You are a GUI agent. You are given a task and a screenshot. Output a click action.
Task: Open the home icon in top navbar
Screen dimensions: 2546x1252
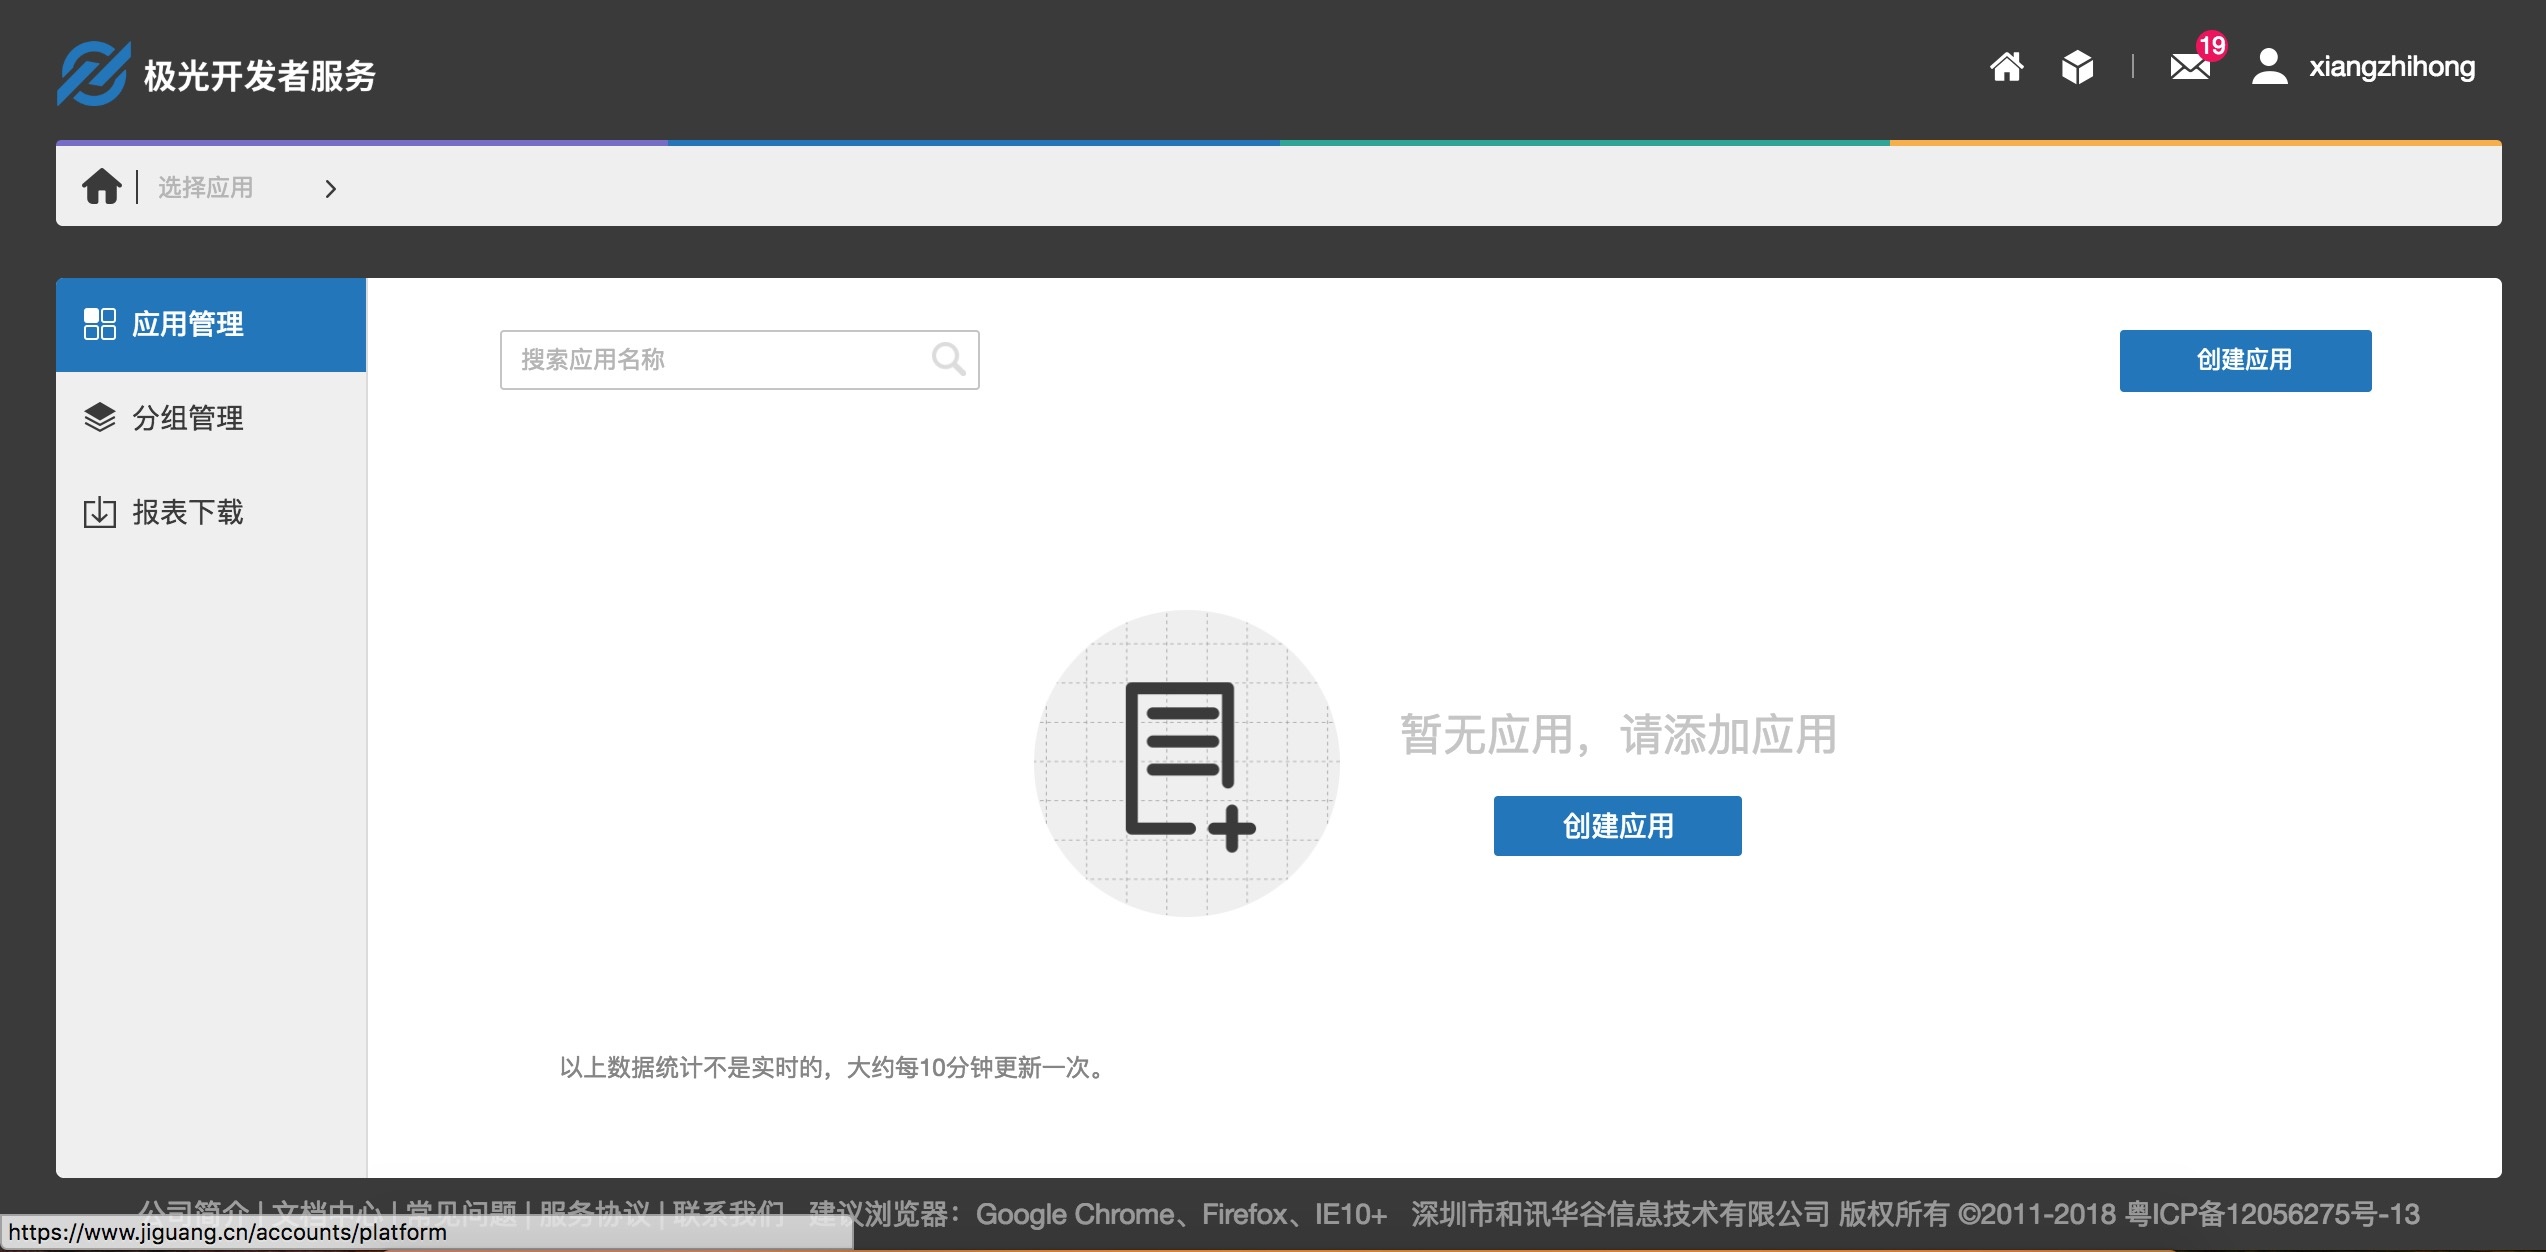pyautogui.click(x=2006, y=68)
